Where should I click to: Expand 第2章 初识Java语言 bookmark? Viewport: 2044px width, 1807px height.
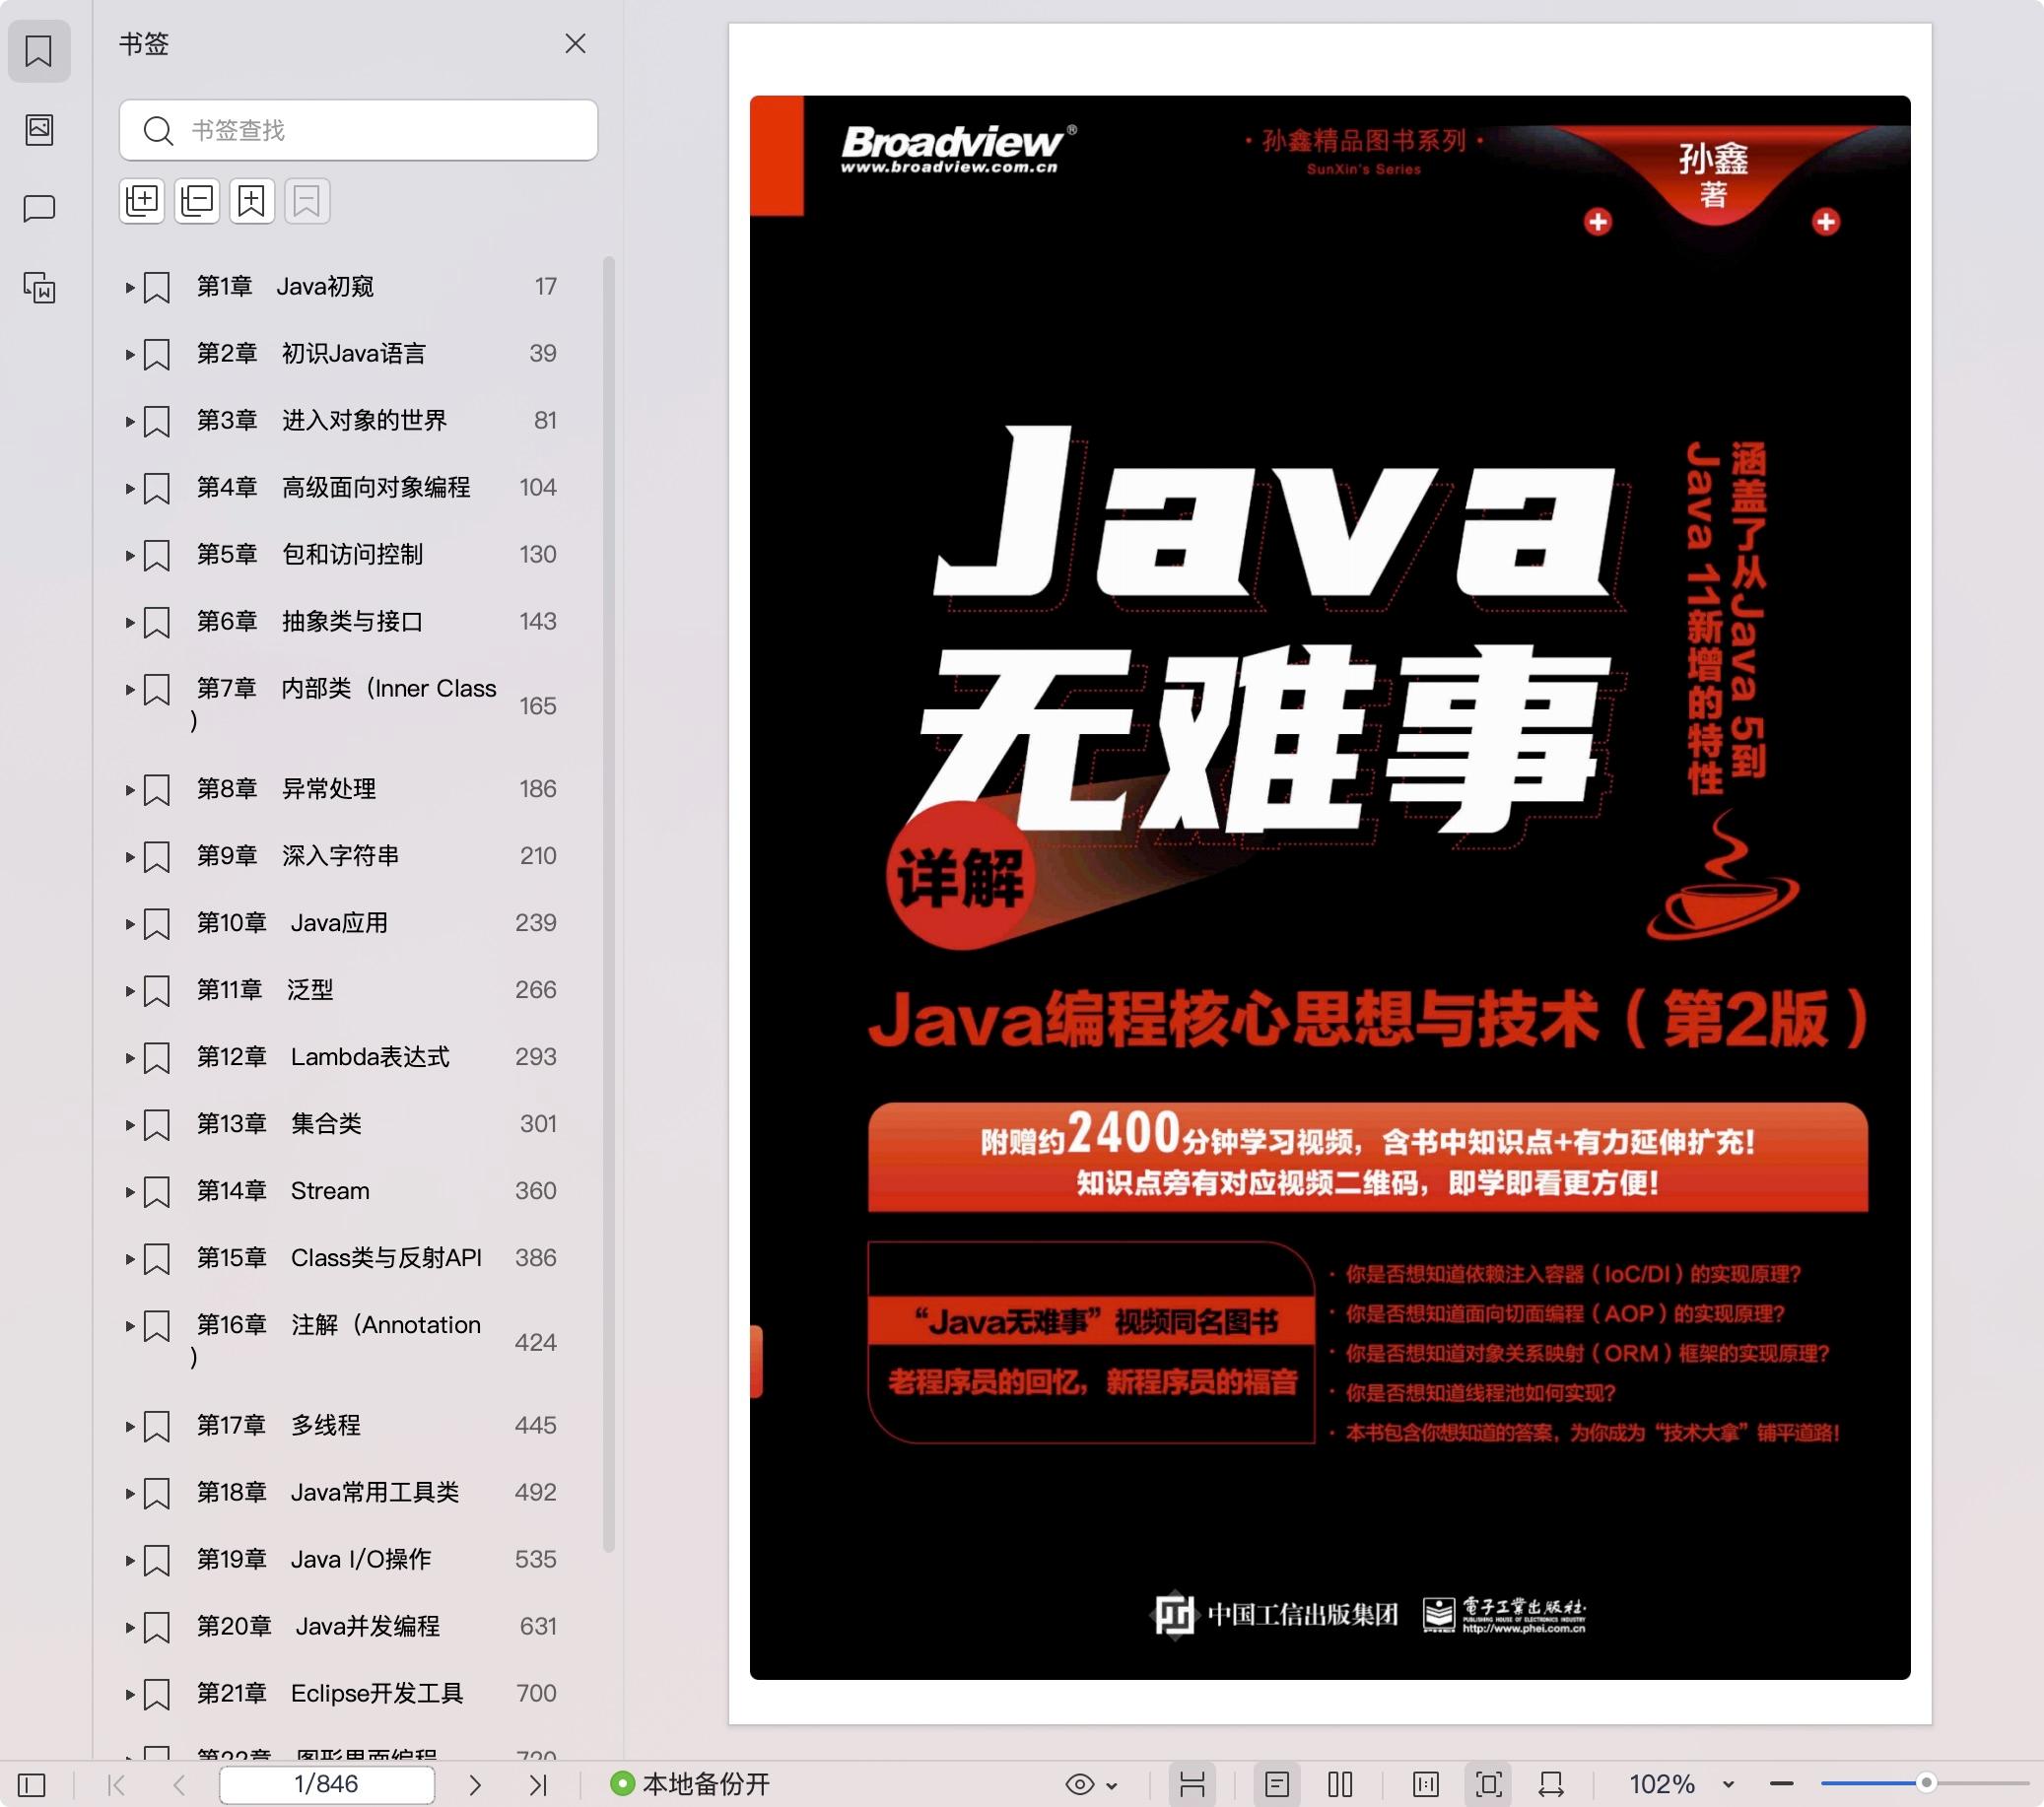click(129, 355)
